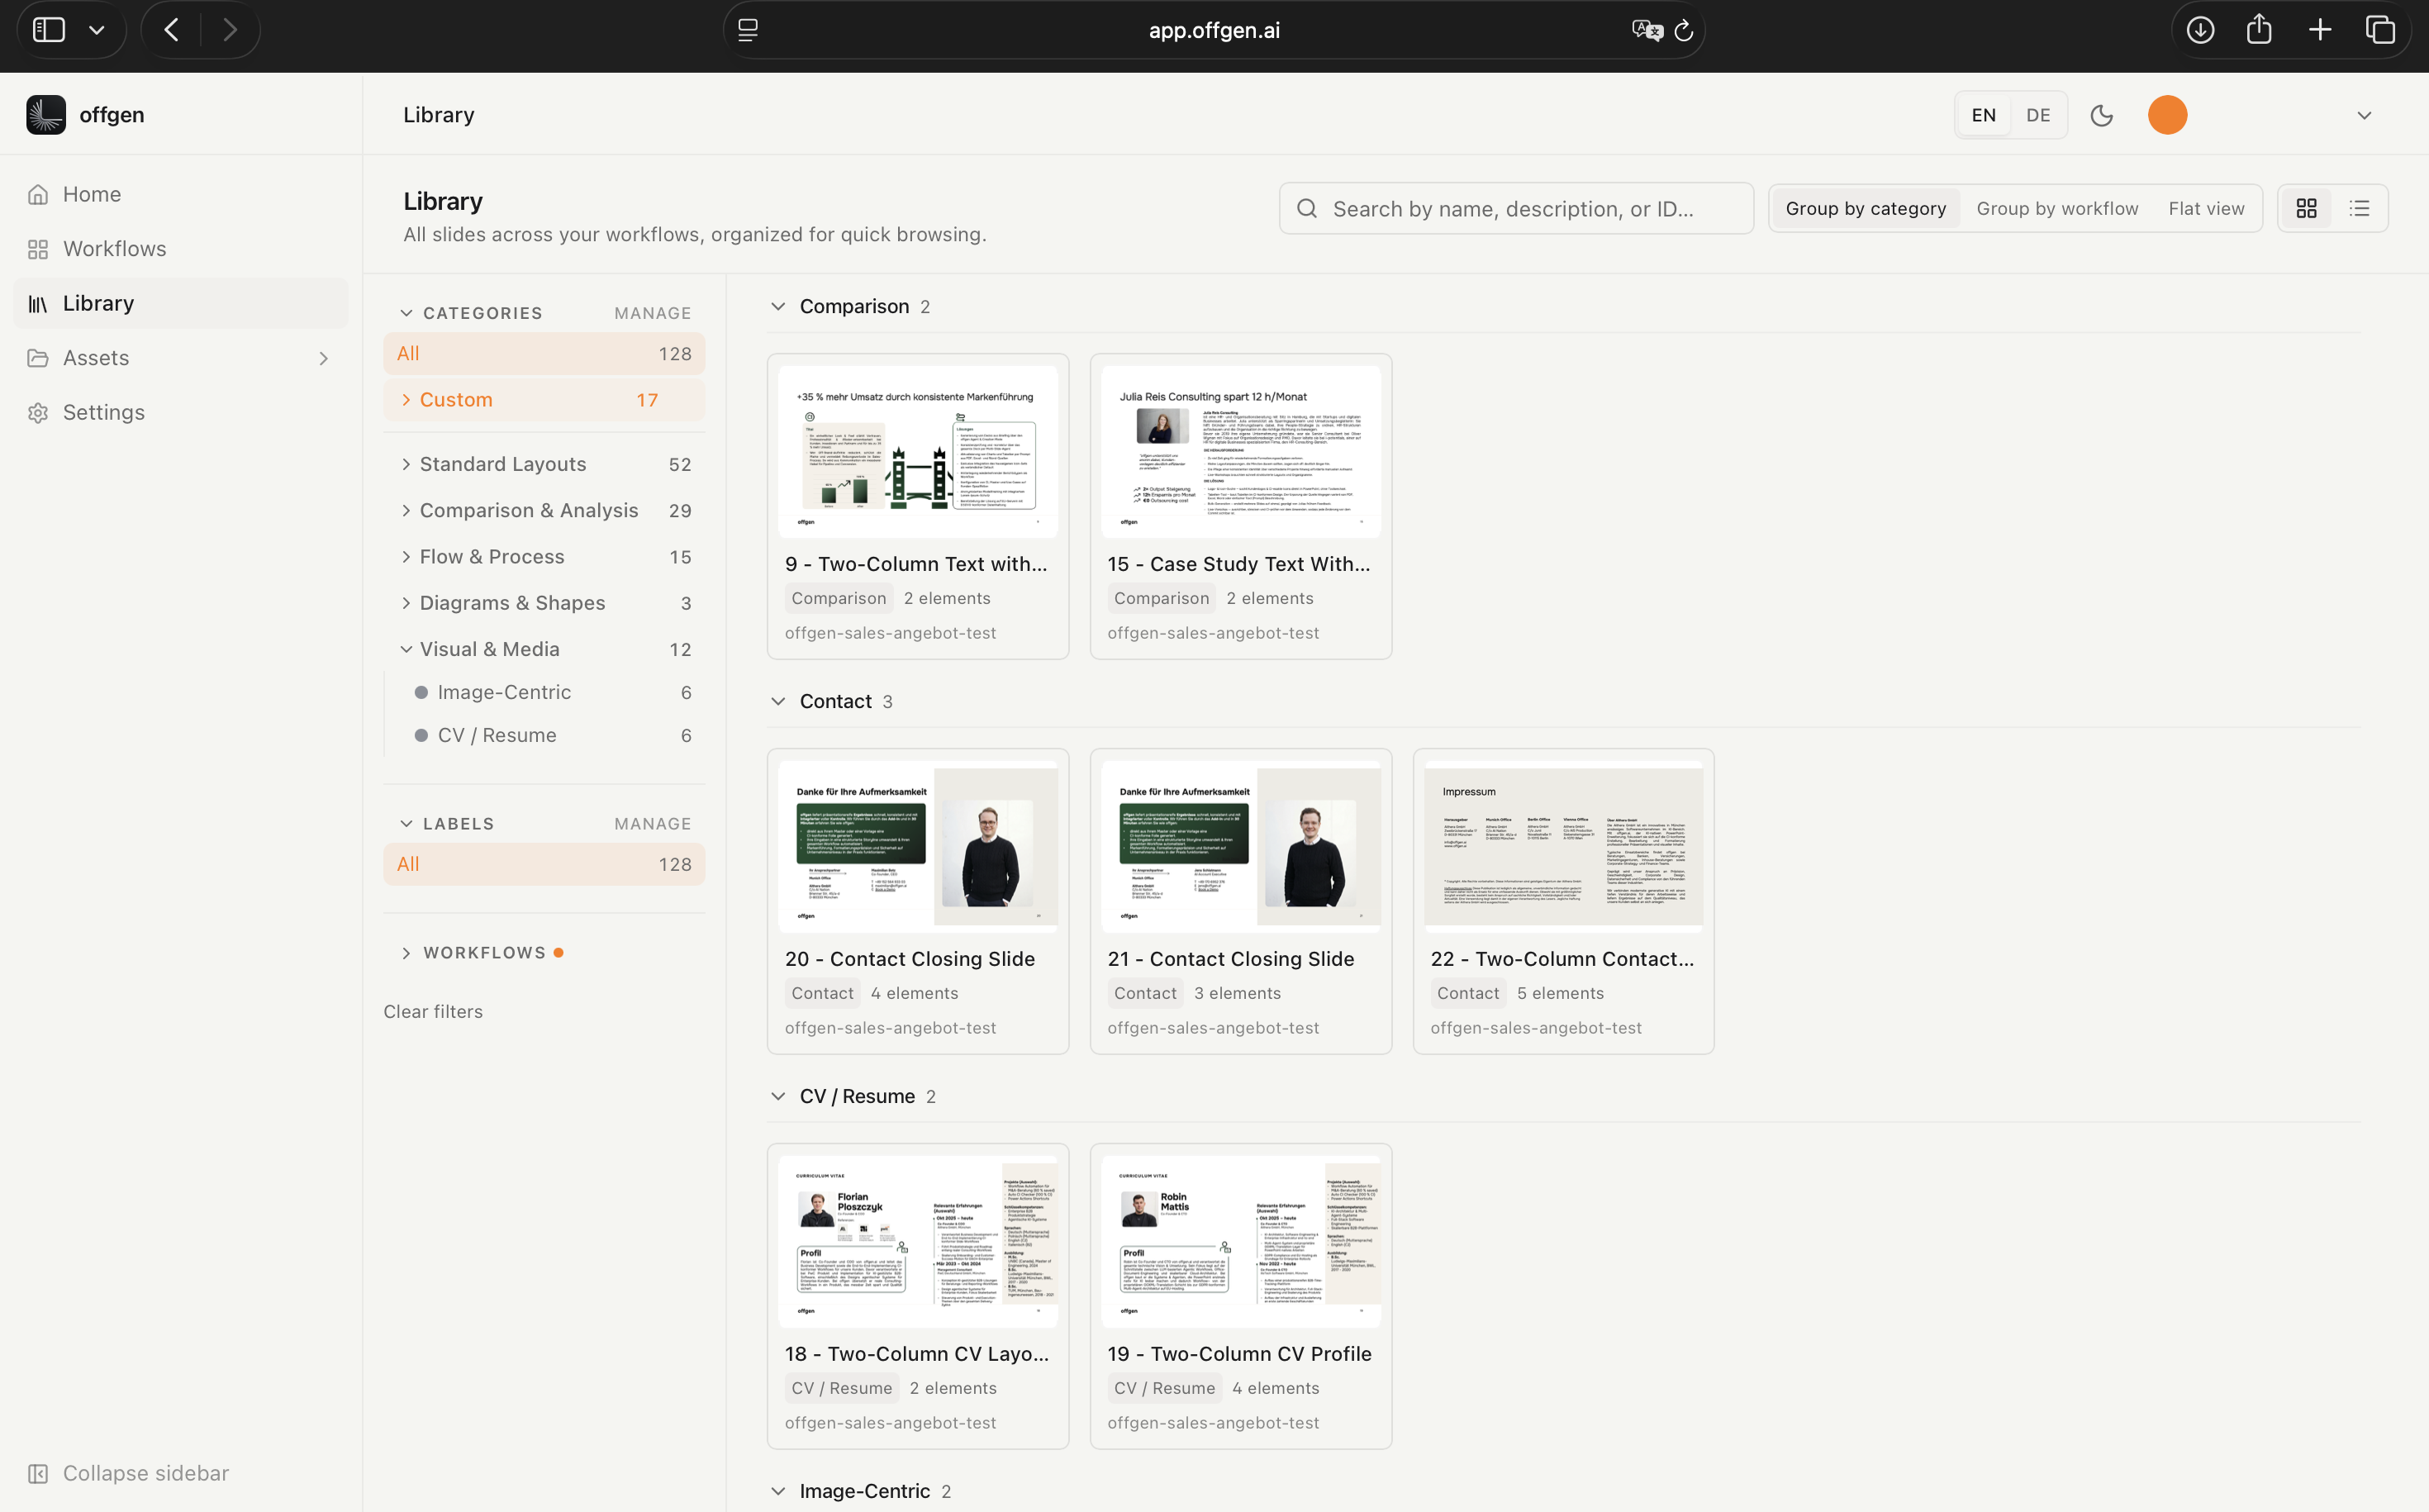Collapse the CATEGORIES section
This screenshot has height=1512, width=2429.
pos(406,313)
